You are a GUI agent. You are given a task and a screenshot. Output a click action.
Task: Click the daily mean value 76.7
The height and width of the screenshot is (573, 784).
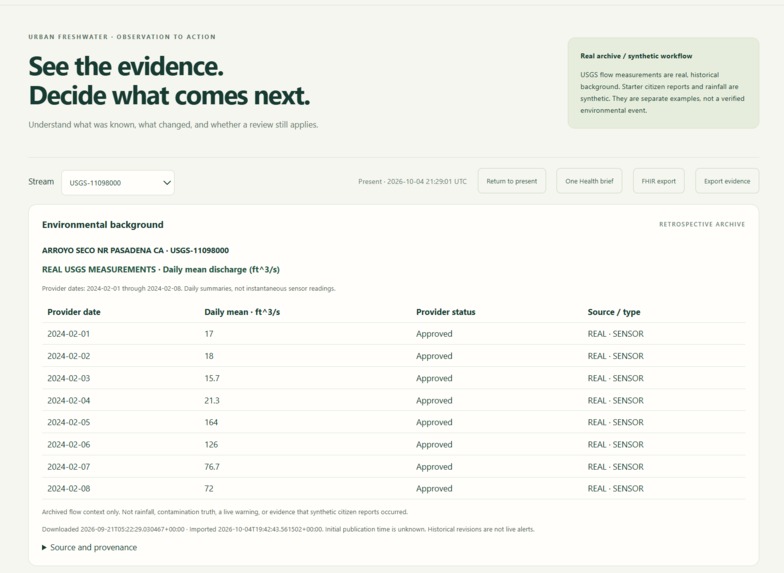(x=212, y=467)
